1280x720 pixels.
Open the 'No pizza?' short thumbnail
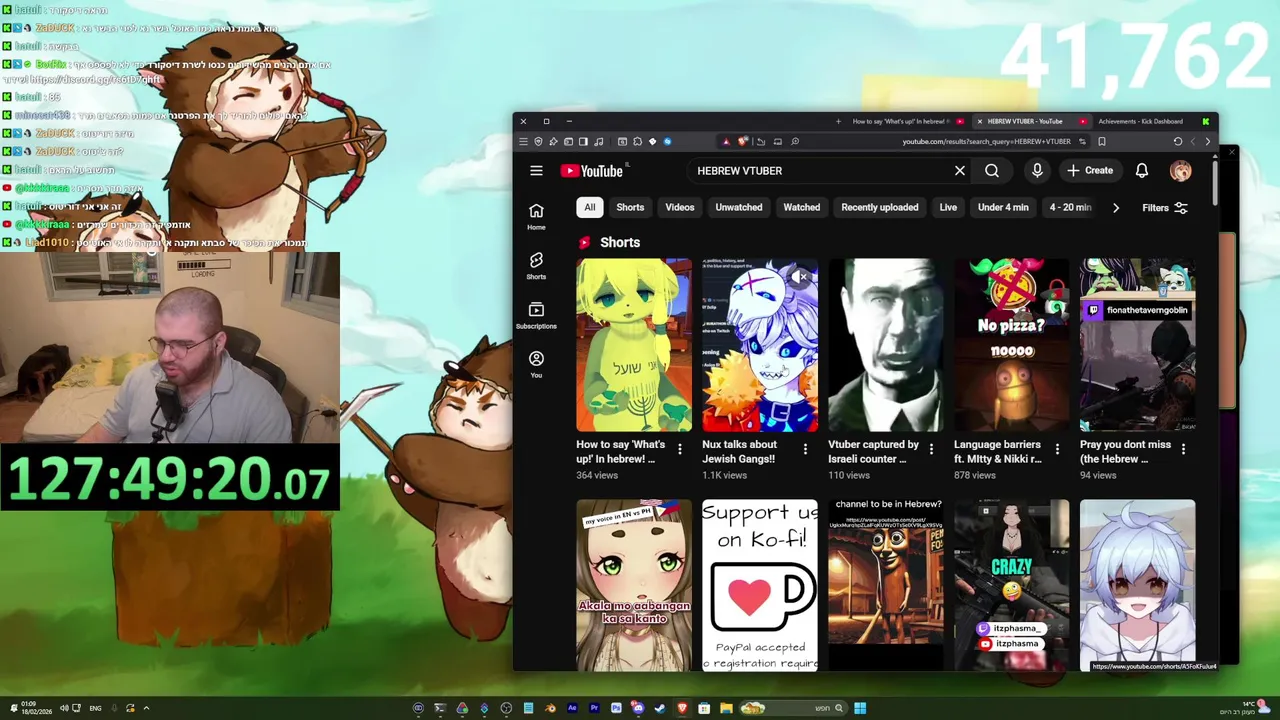pyautogui.click(x=1012, y=345)
